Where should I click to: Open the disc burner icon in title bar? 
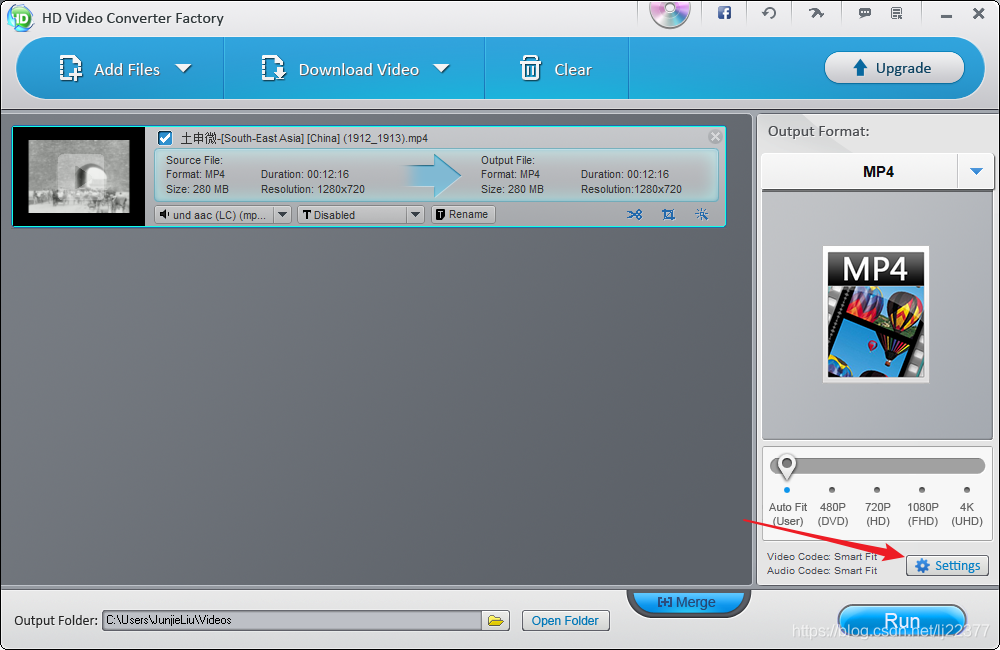[x=670, y=13]
